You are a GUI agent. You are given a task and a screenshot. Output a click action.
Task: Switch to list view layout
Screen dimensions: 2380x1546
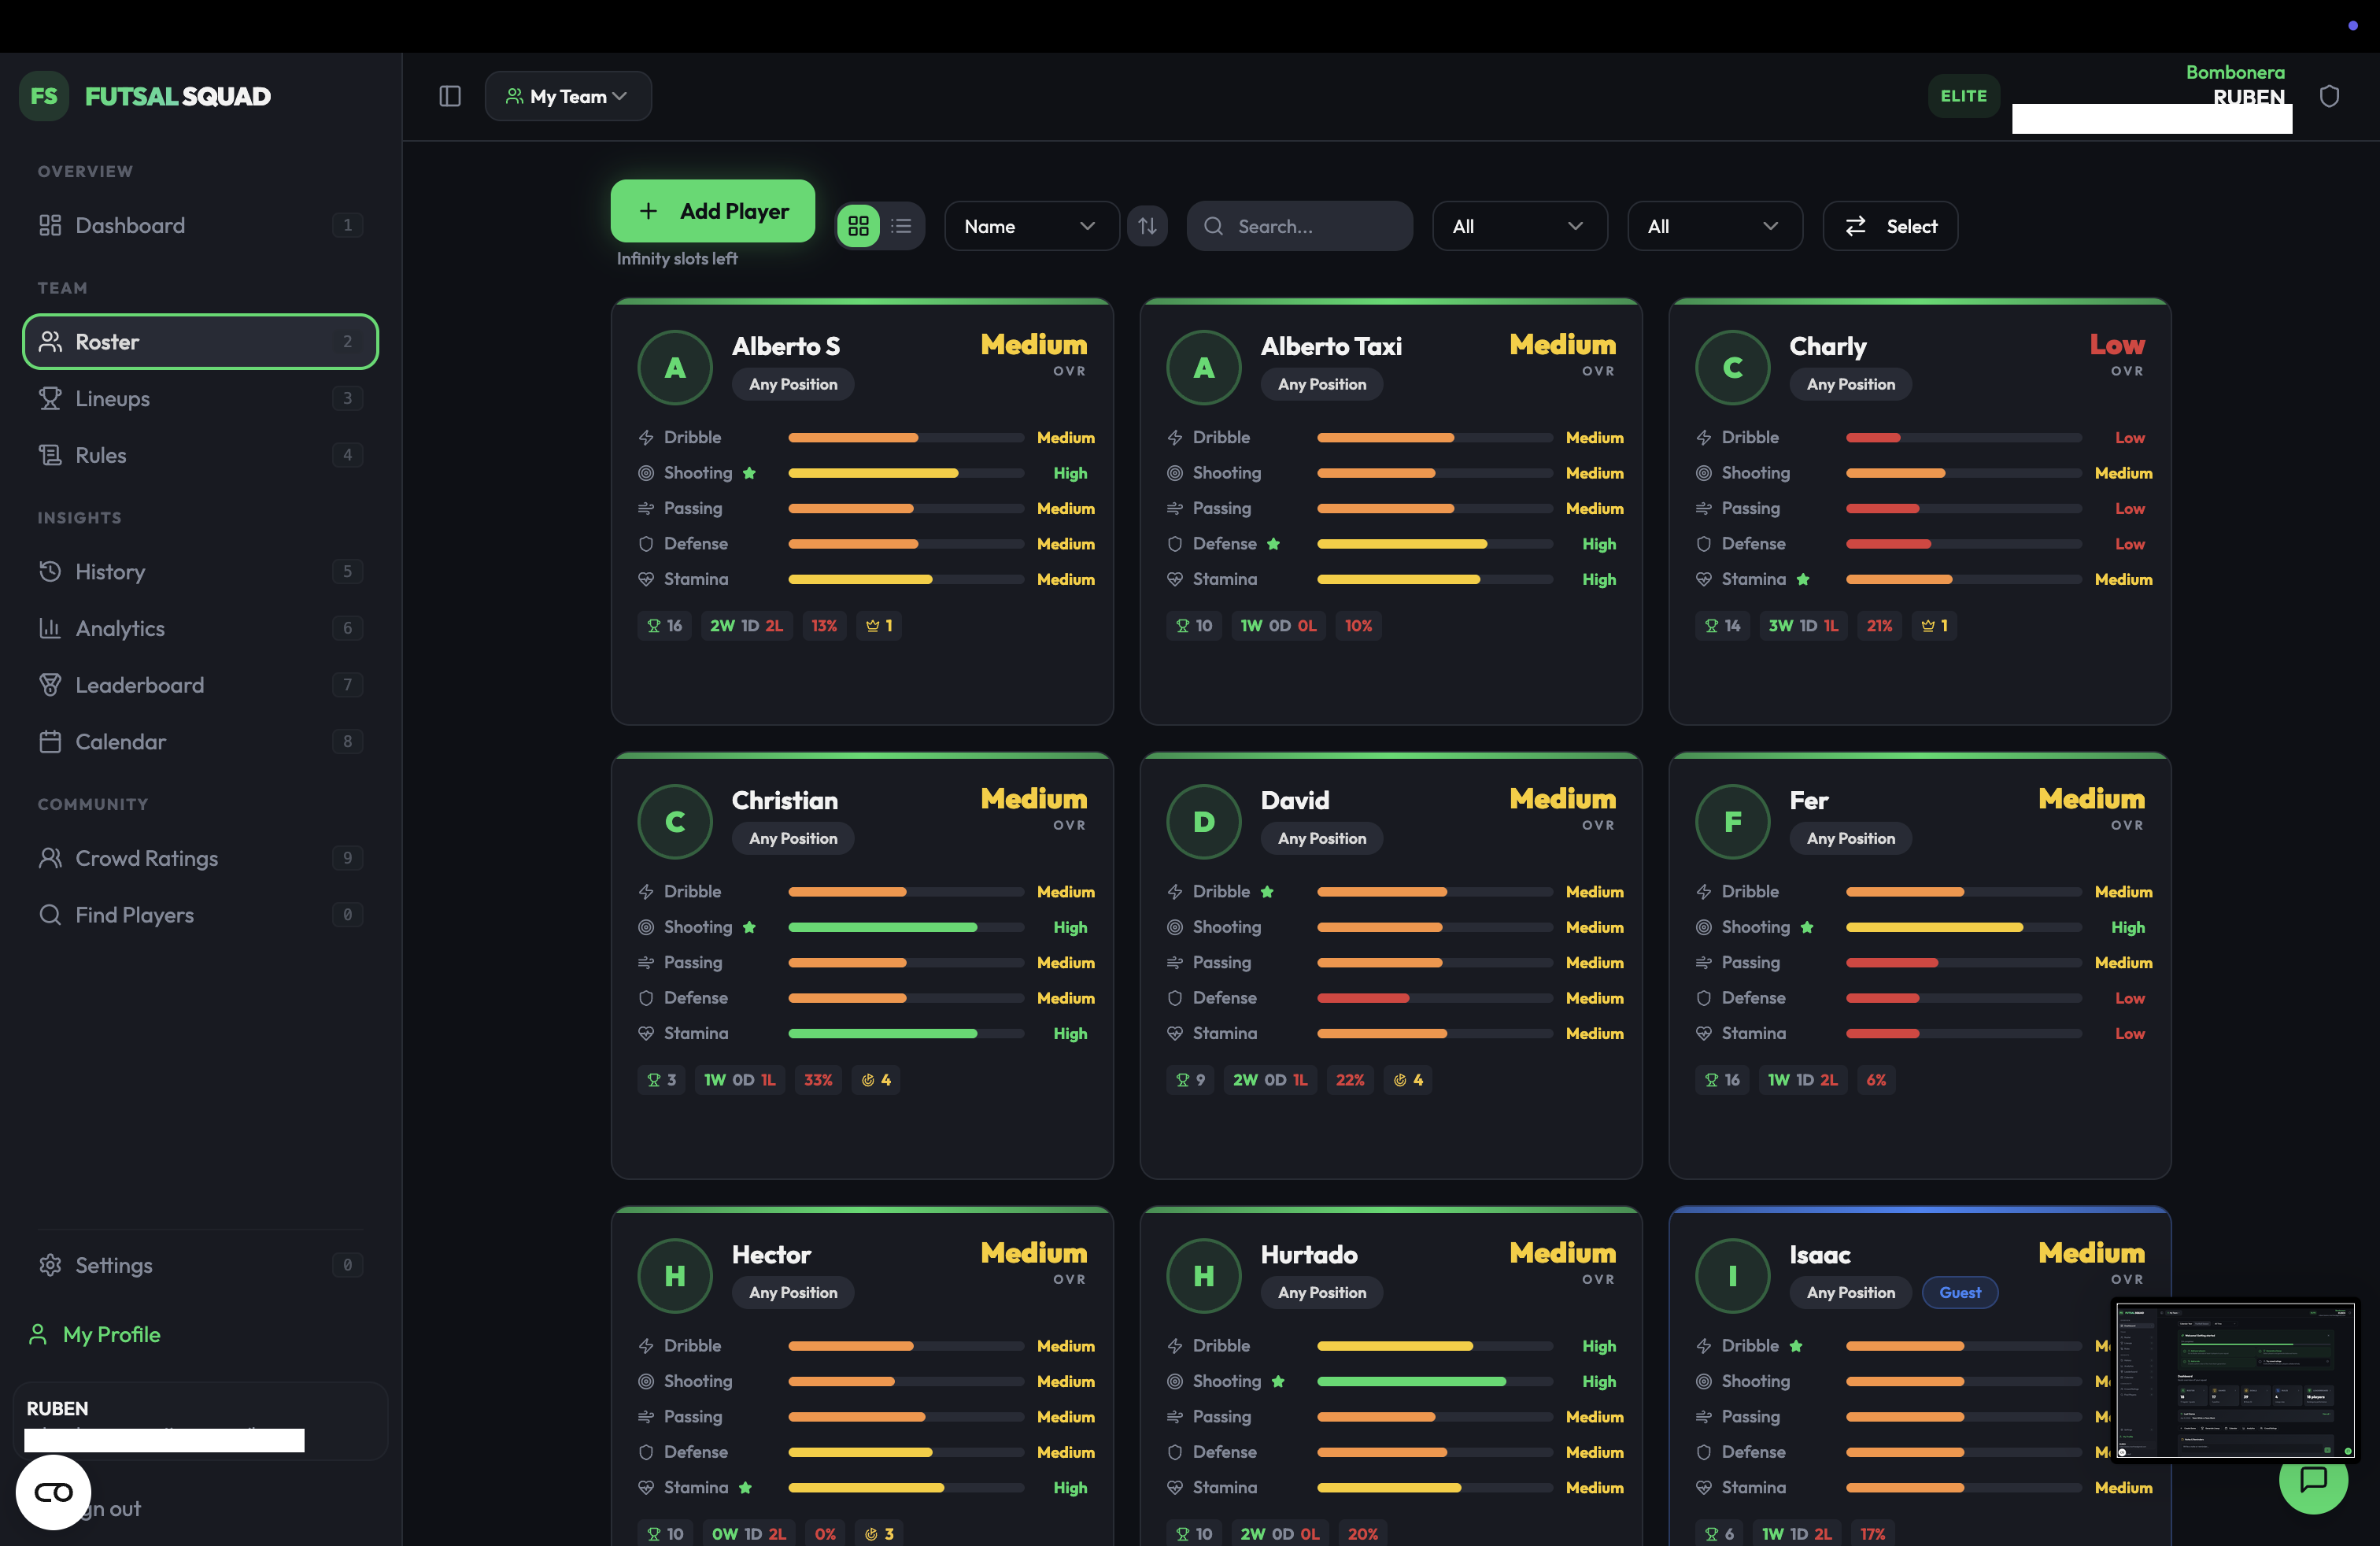901,226
